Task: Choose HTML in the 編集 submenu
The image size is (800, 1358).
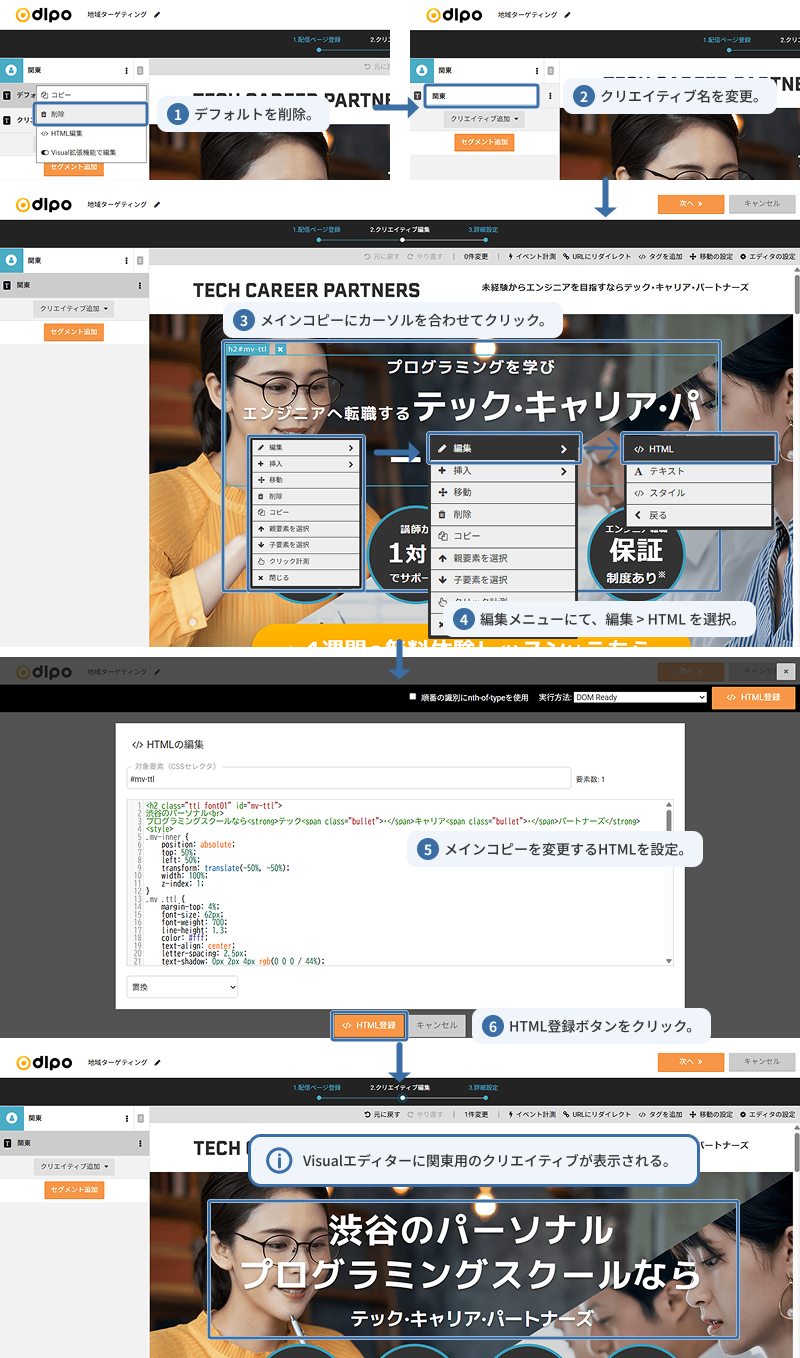Action: 698,449
